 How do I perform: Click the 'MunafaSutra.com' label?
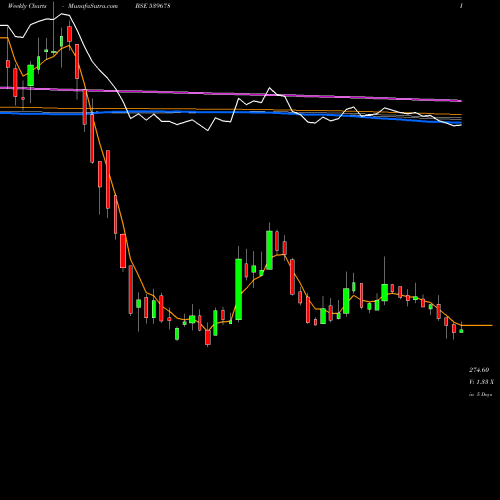pyautogui.click(x=93, y=6)
